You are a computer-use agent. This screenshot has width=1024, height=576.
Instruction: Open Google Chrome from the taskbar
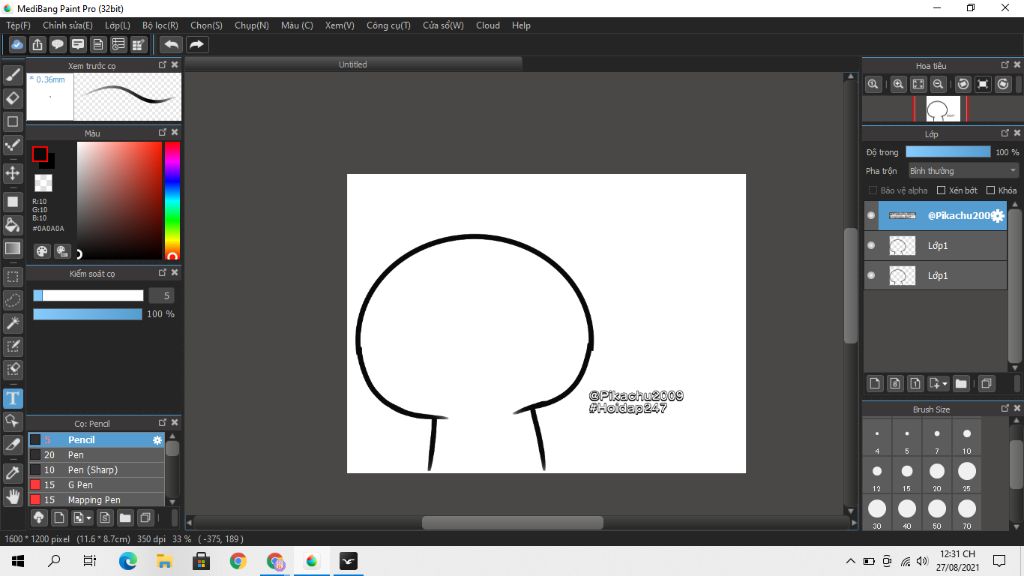[238, 561]
